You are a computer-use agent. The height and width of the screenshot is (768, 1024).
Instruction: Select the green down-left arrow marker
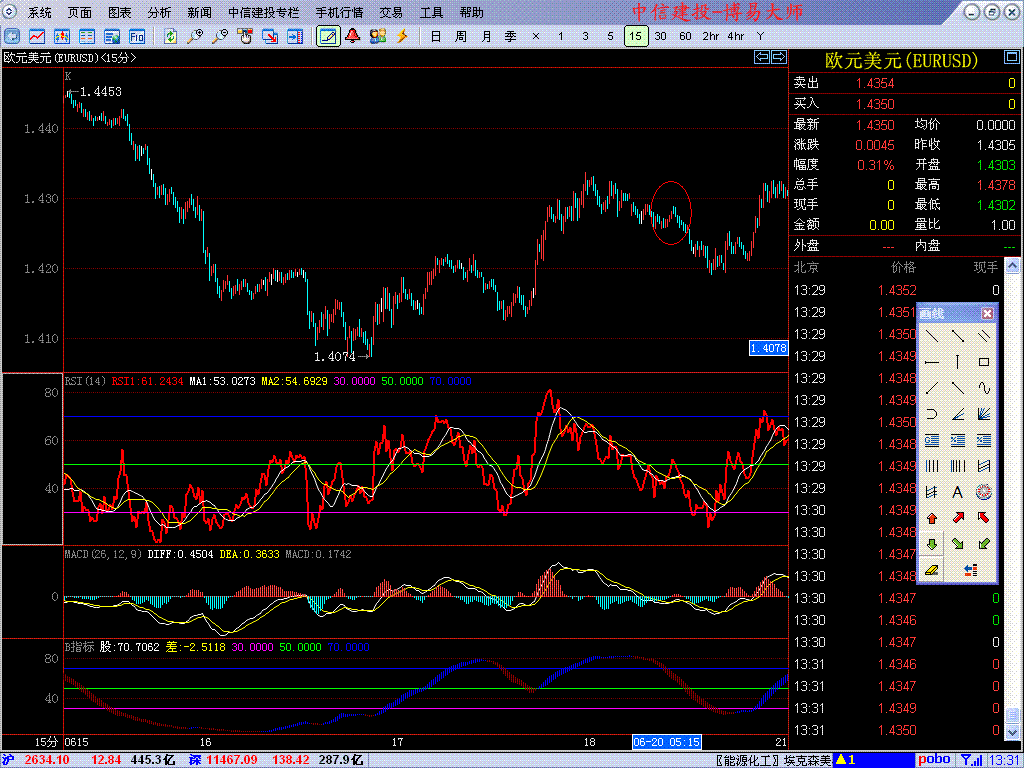pyautogui.click(x=984, y=544)
